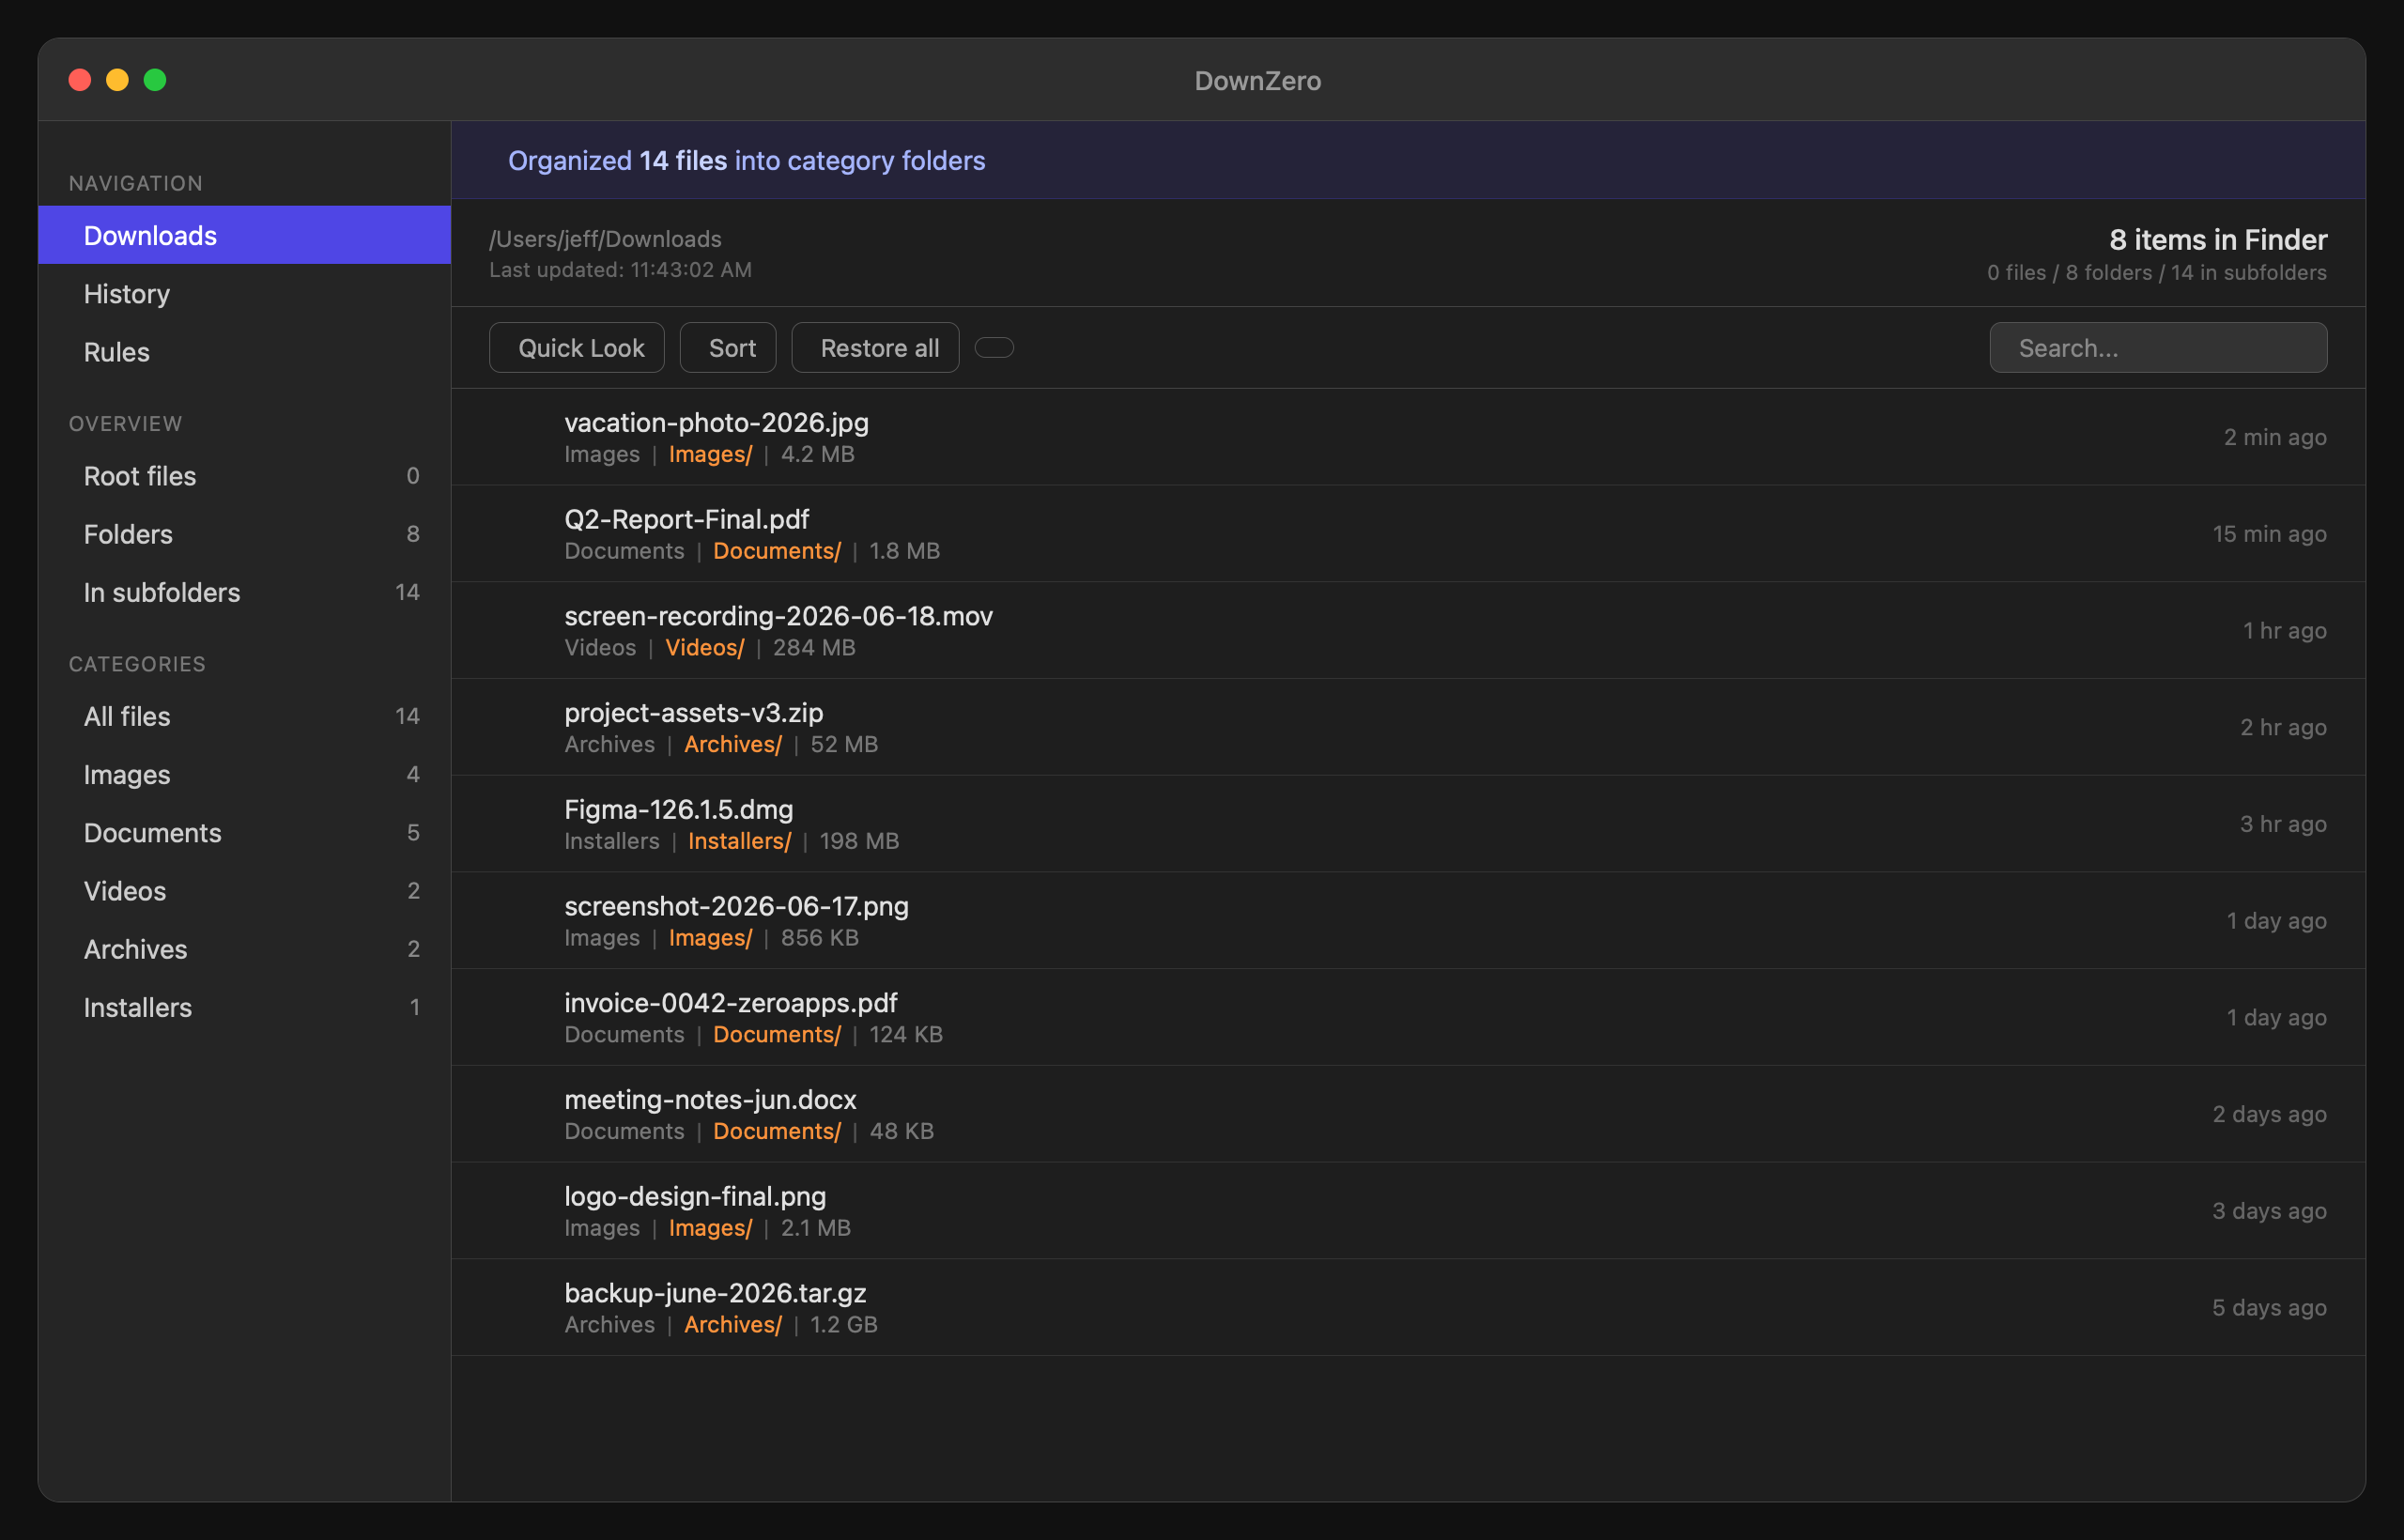Open the Documents/ folder link under invoice-0042-zeroapps.pdf

pyautogui.click(x=777, y=1034)
